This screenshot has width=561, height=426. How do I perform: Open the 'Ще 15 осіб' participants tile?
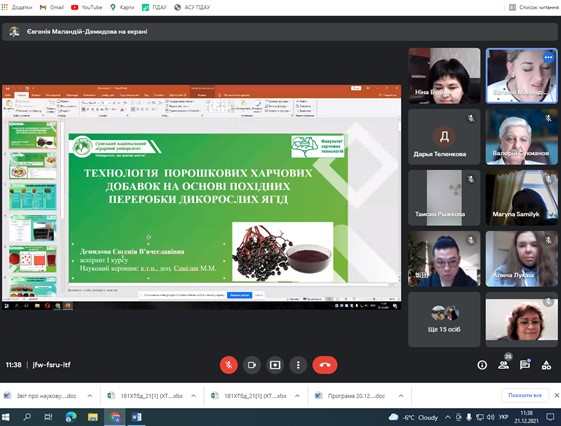tap(444, 319)
